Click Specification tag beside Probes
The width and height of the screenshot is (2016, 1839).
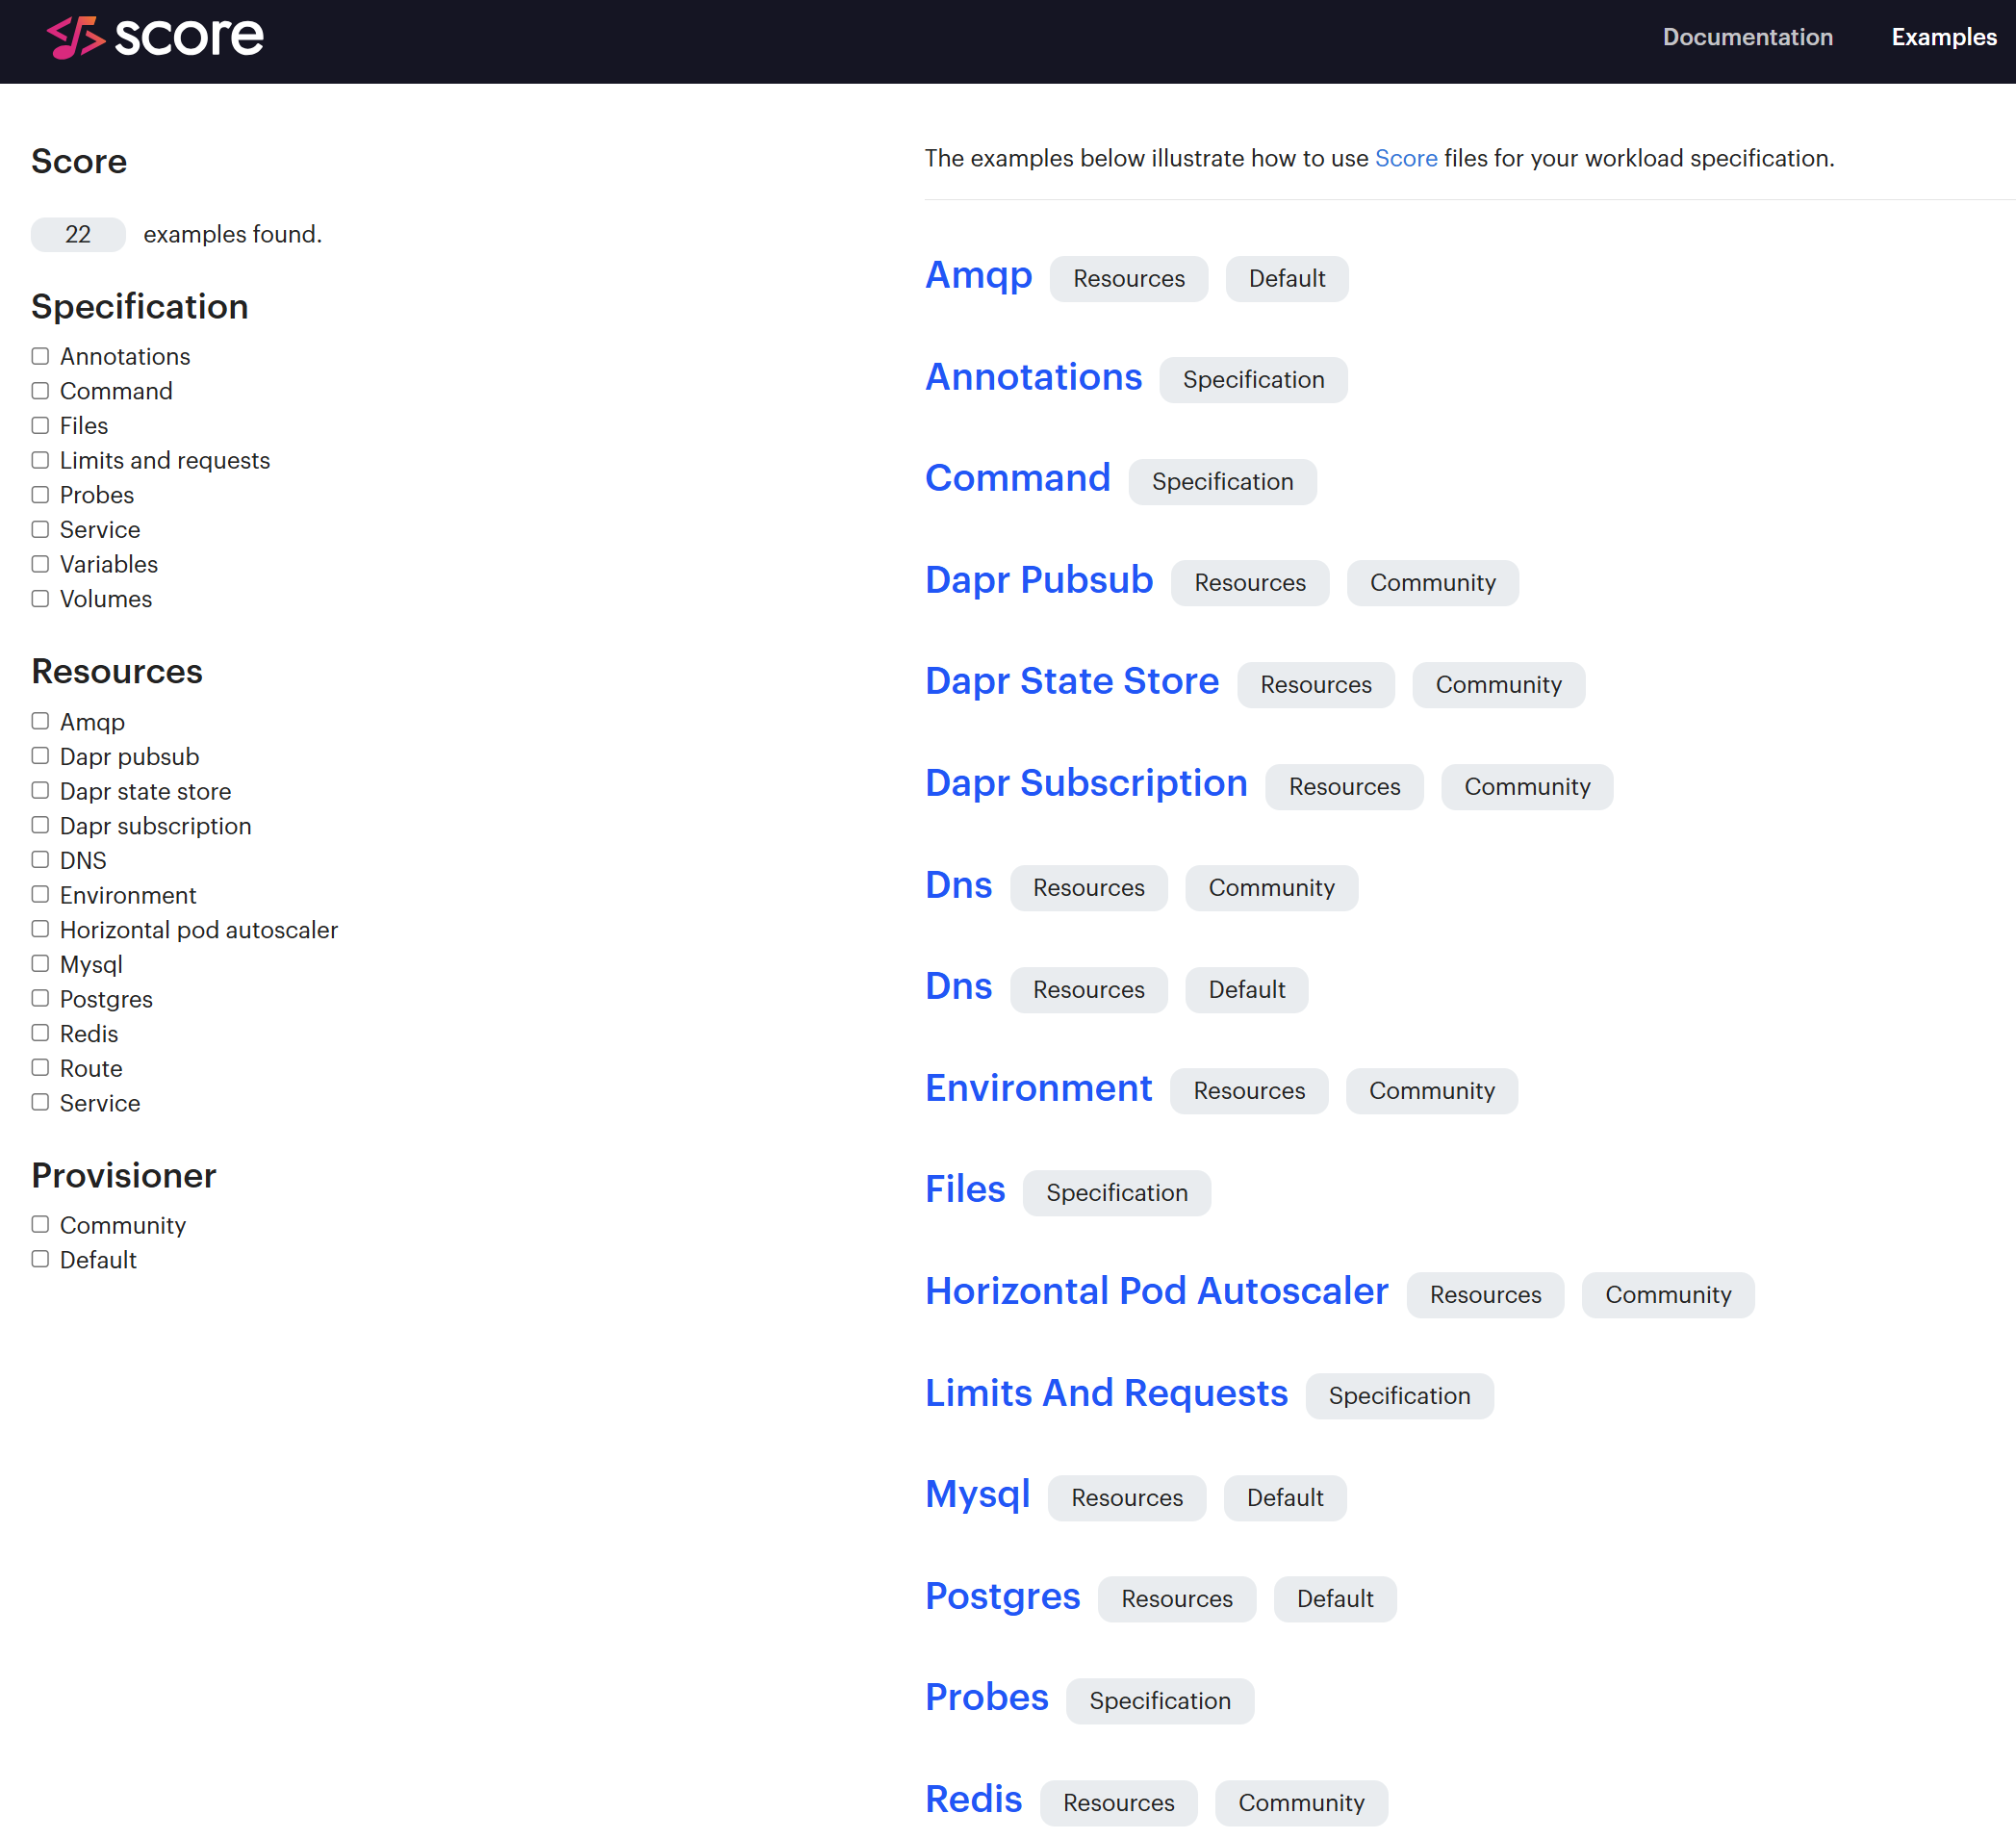coord(1159,1701)
